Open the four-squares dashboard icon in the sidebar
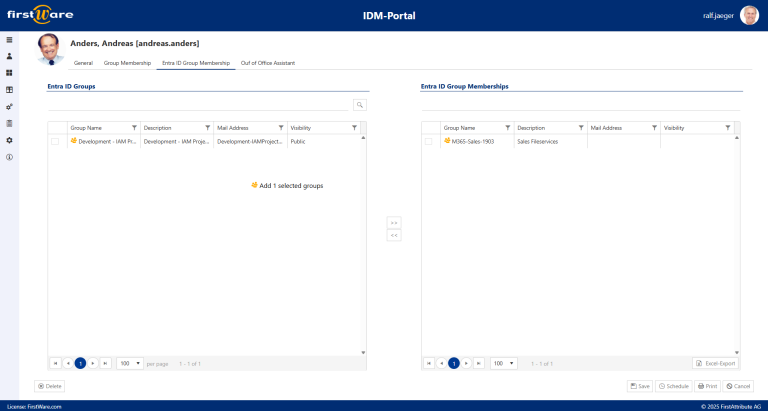This screenshot has height=411, width=768. tap(9, 73)
